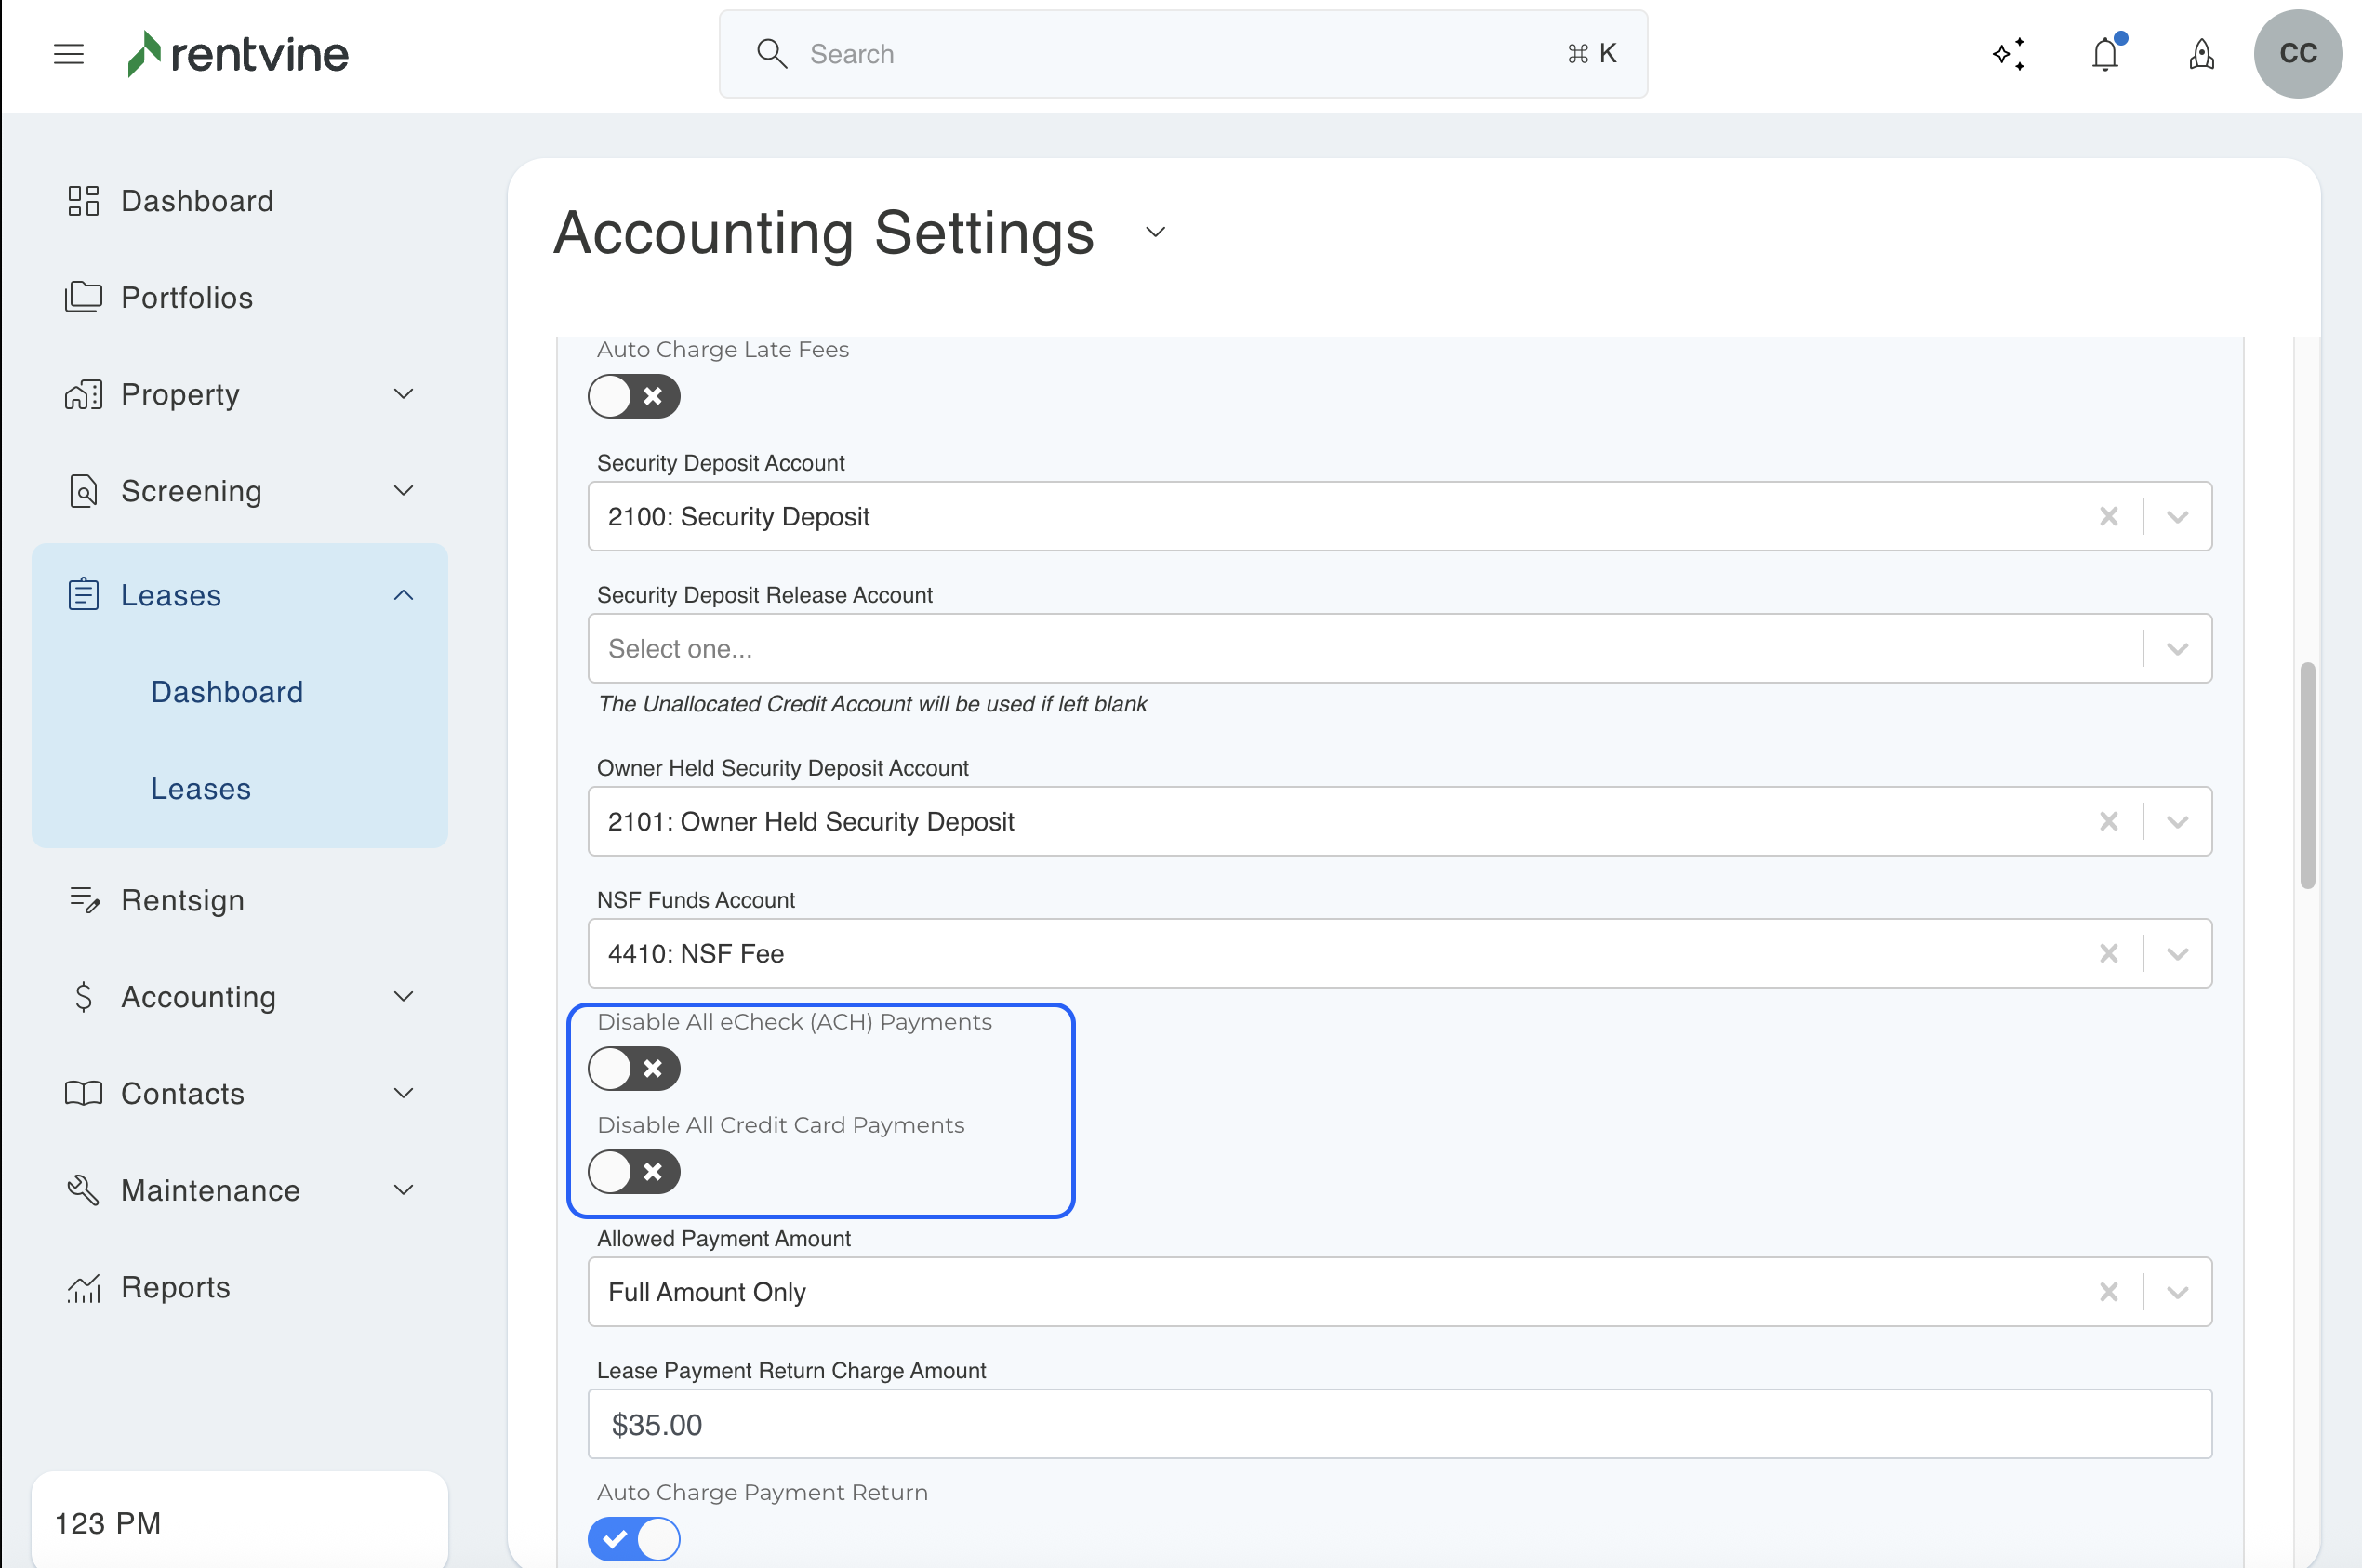
Task: Turn off Auto Charge Payment Return
Action: pos(634,1539)
